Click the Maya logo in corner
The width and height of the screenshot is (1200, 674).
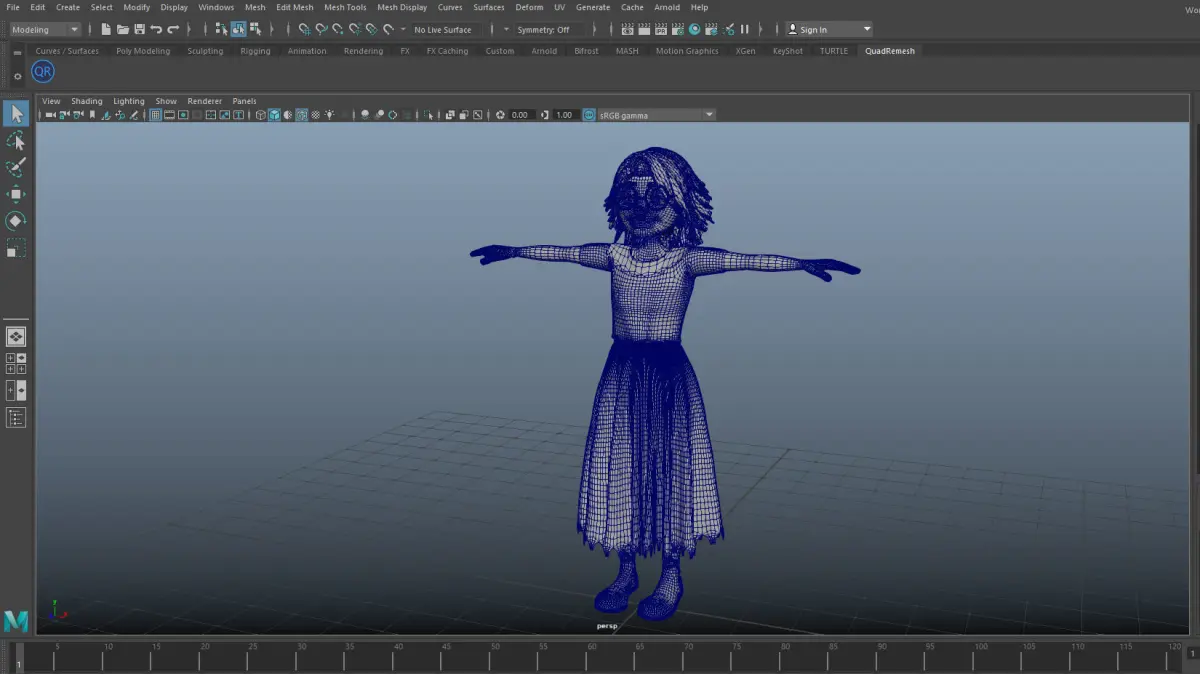click(16, 620)
